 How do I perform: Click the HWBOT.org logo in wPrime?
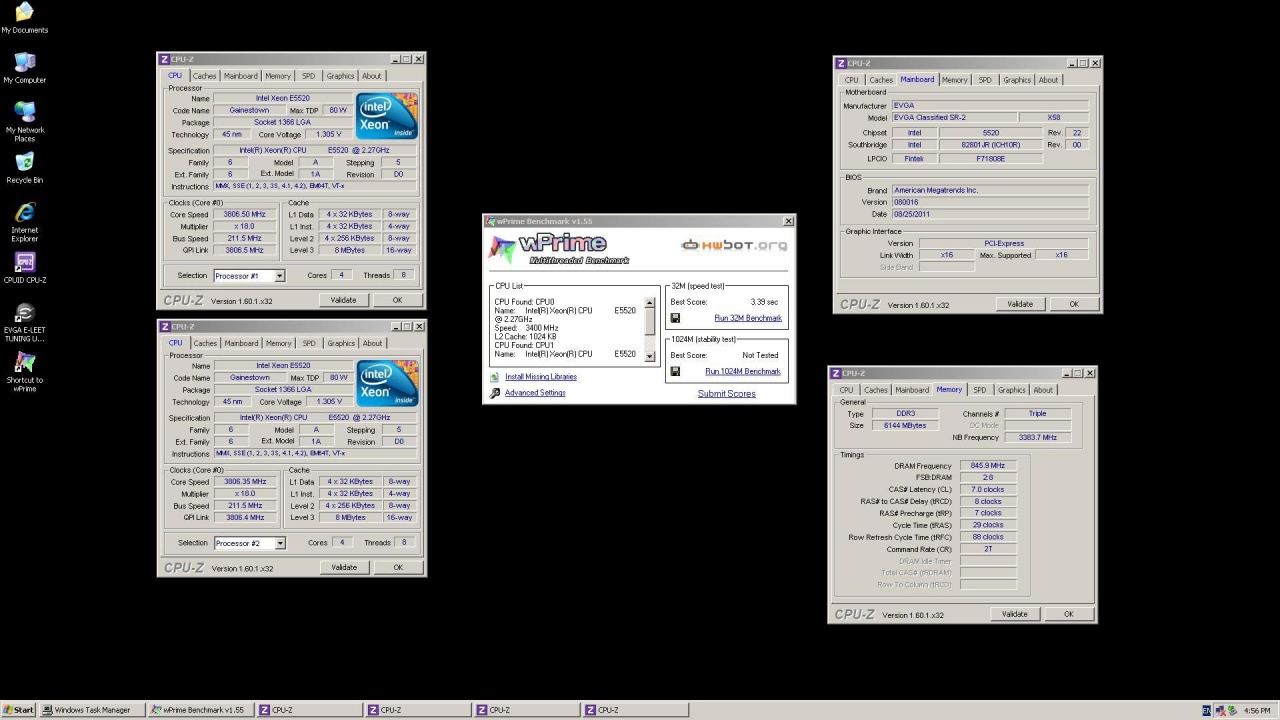pos(734,245)
